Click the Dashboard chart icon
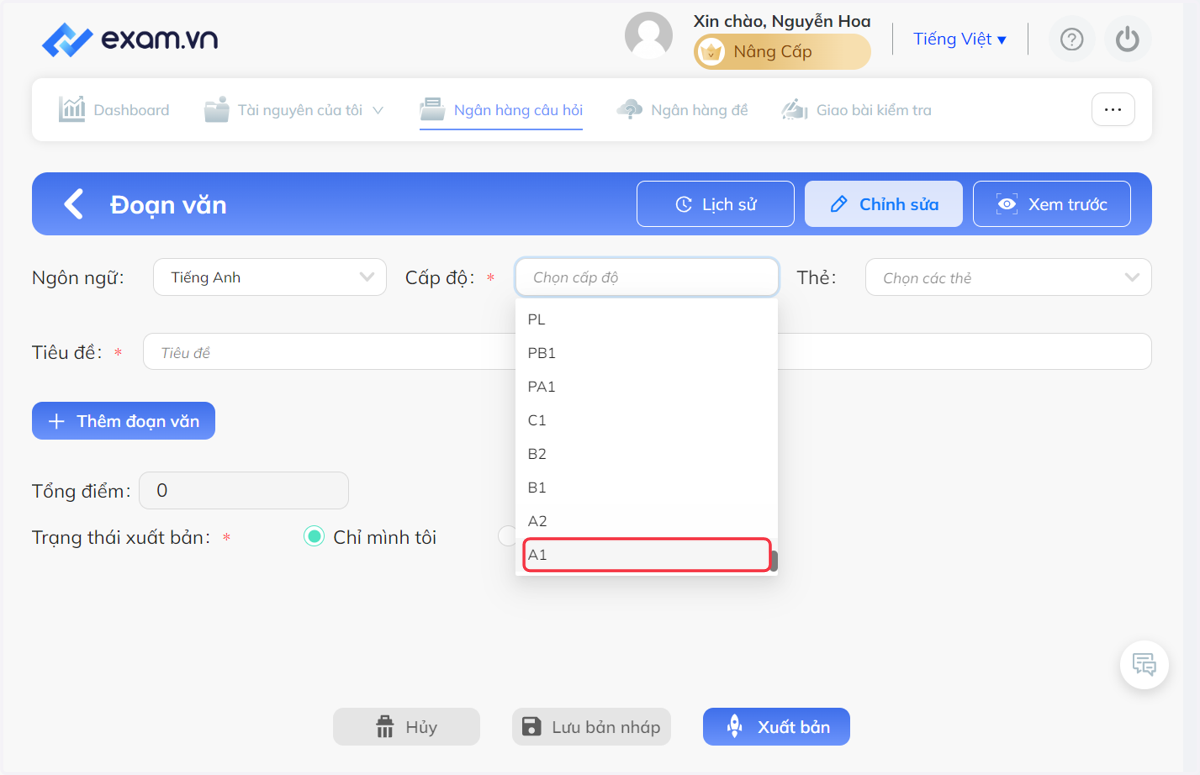The height and width of the screenshot is (775, 1200). click(x=72, y=109)
